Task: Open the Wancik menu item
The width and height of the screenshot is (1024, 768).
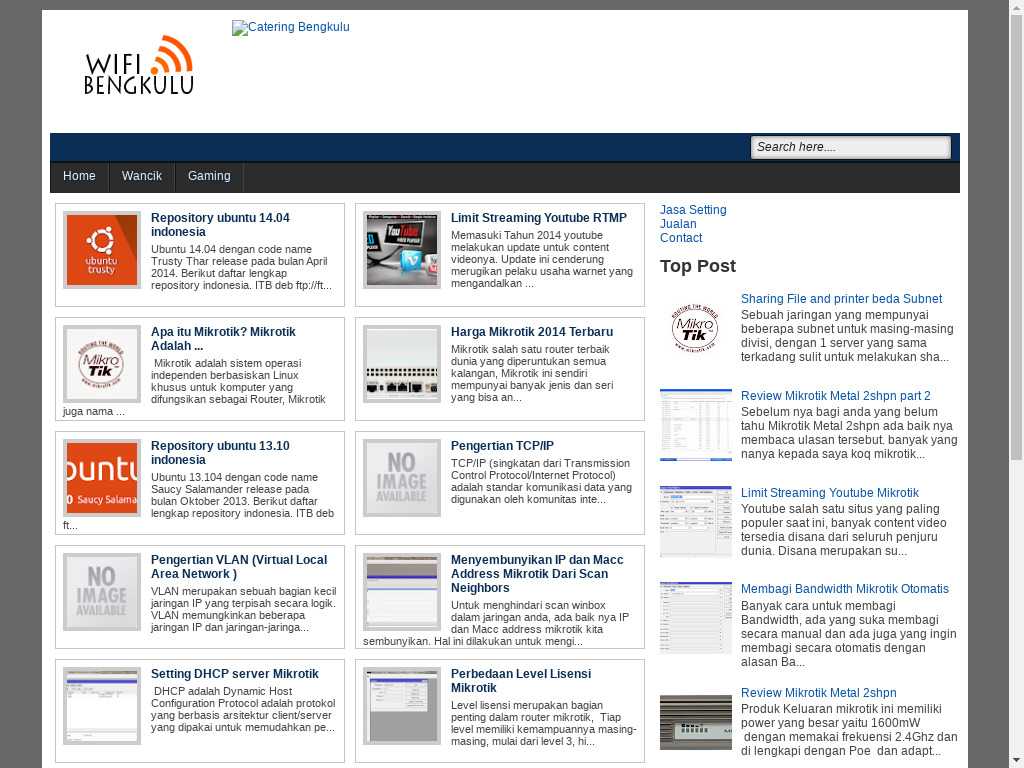Action: point(142,176)
